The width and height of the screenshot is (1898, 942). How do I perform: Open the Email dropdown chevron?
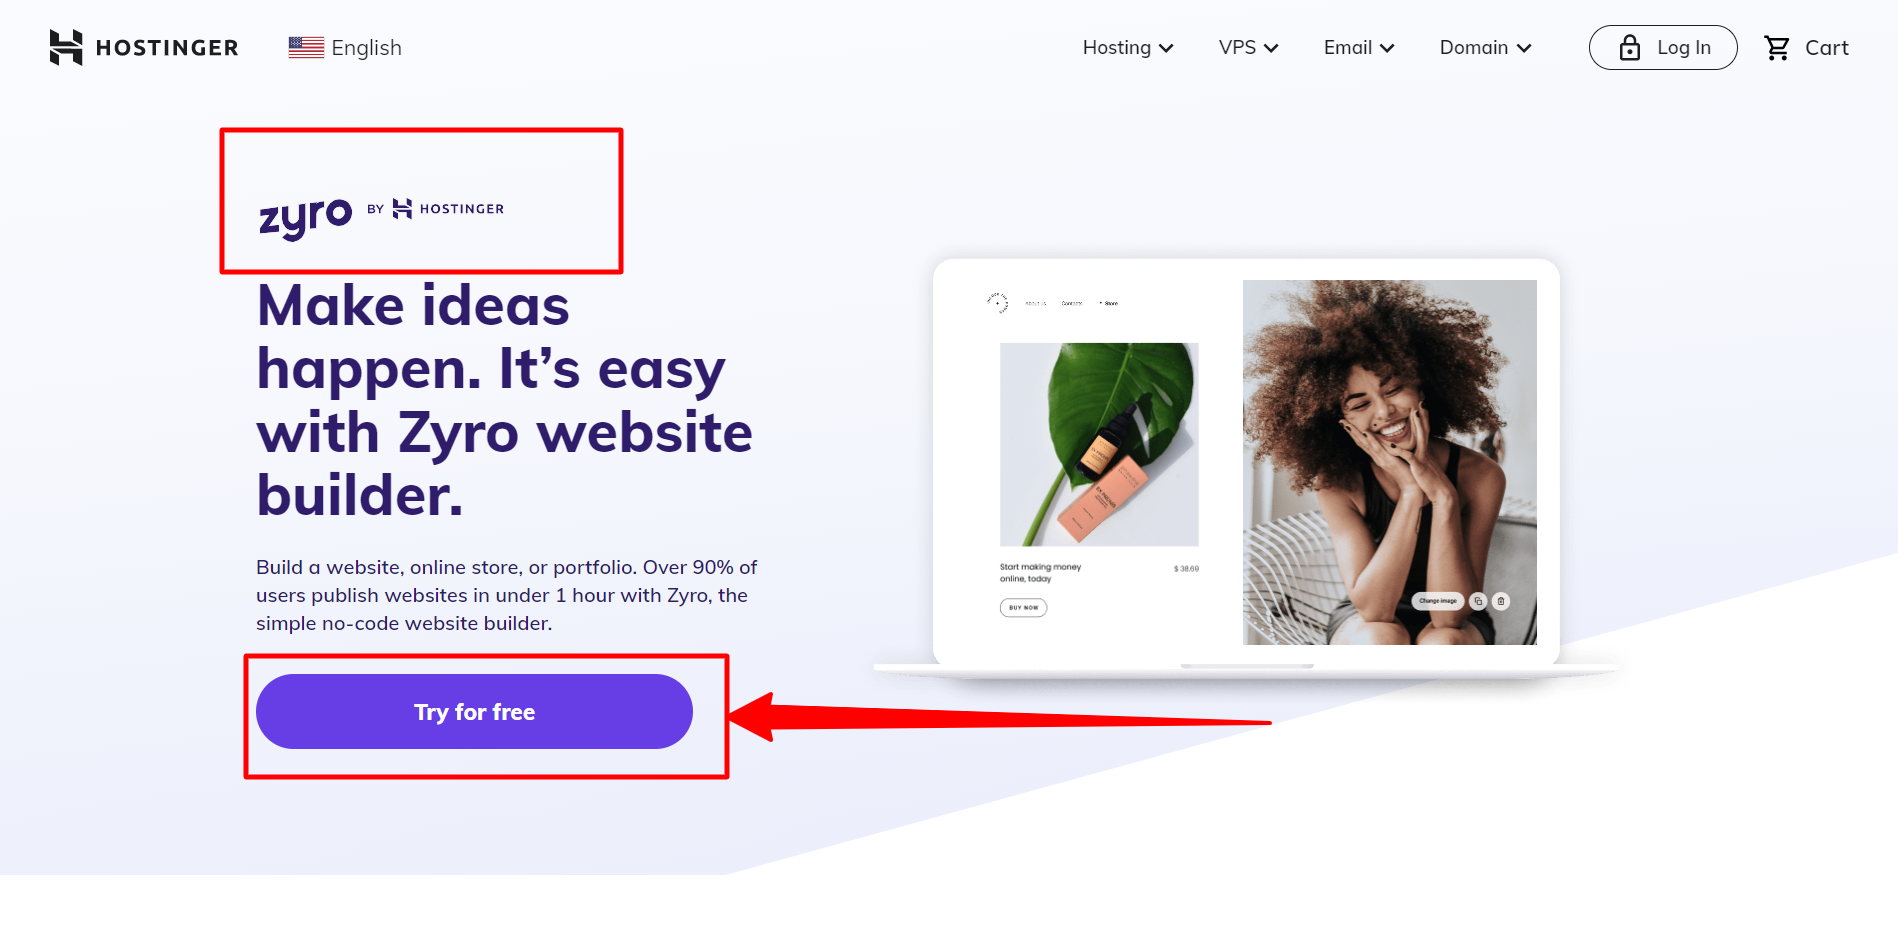click(x=1387, y=48)
